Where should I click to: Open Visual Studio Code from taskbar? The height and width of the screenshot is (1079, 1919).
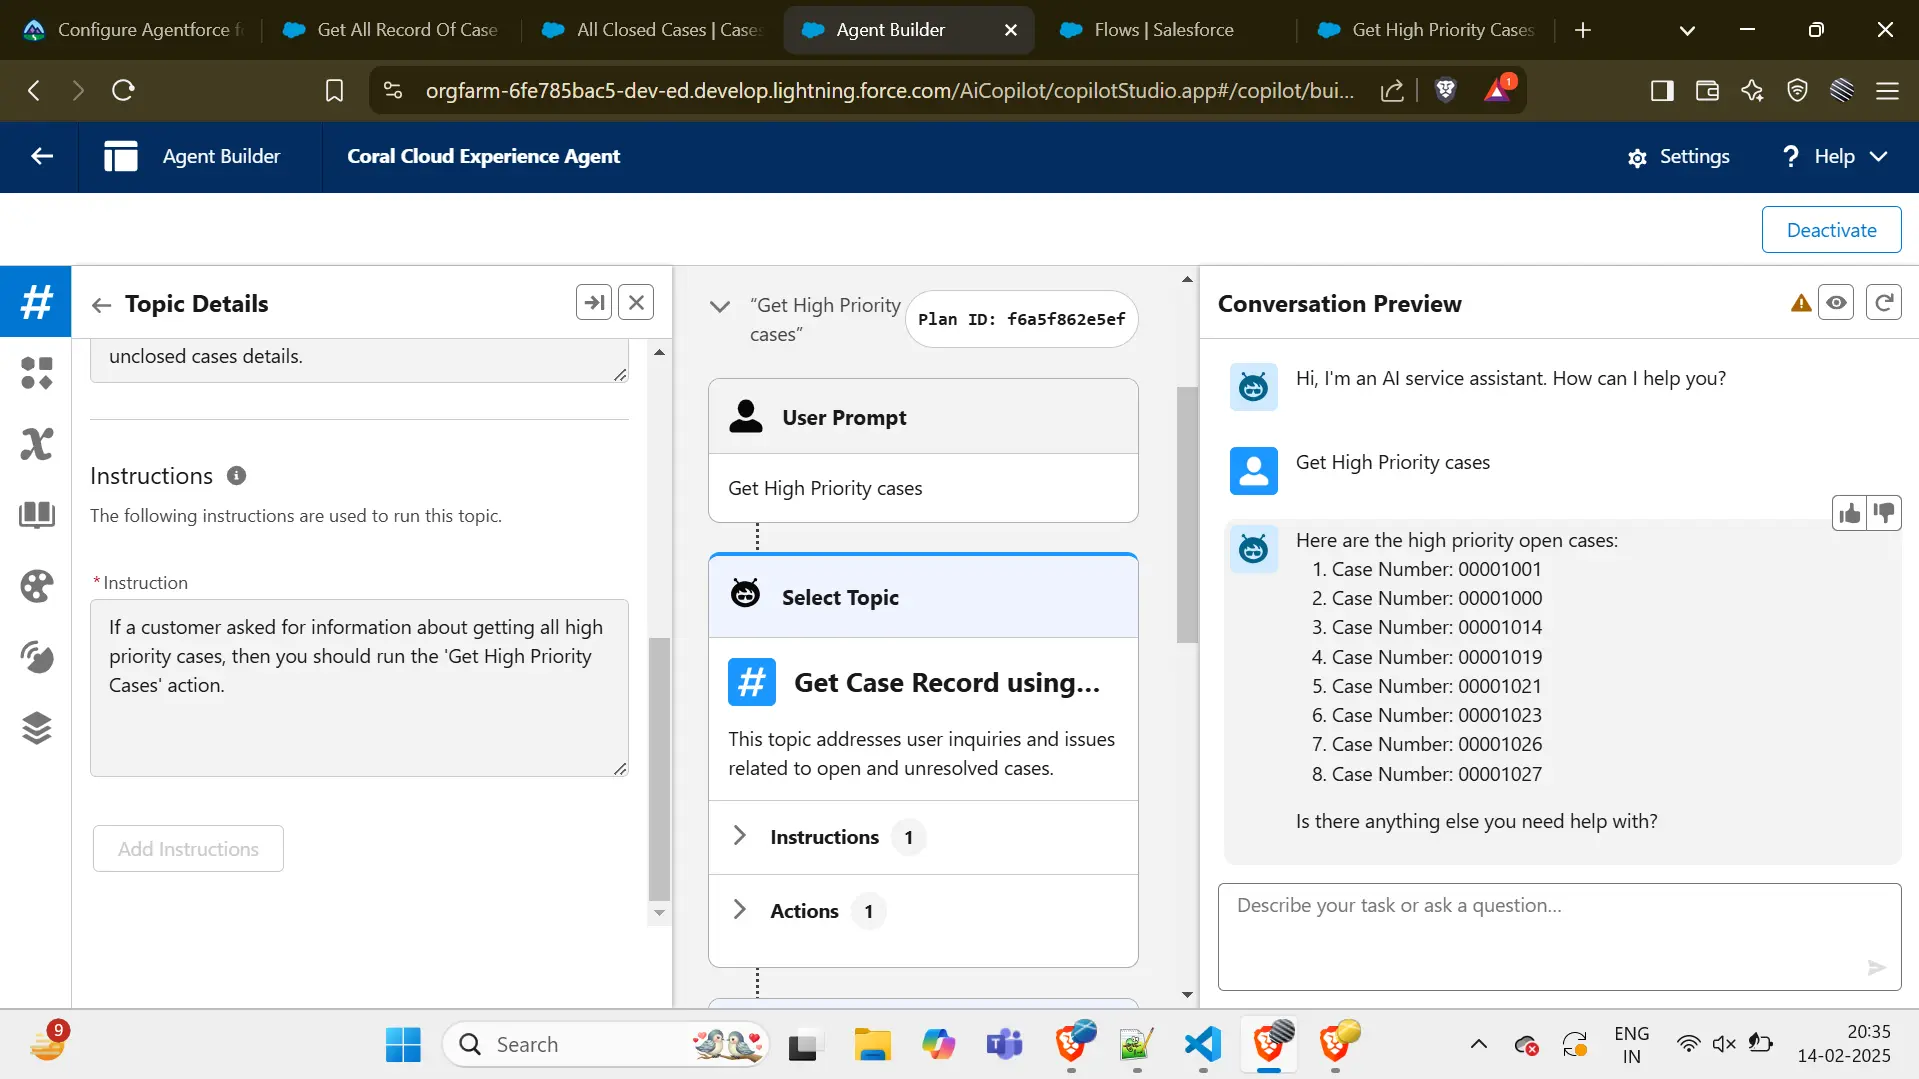click(x=1202, y=1044)
